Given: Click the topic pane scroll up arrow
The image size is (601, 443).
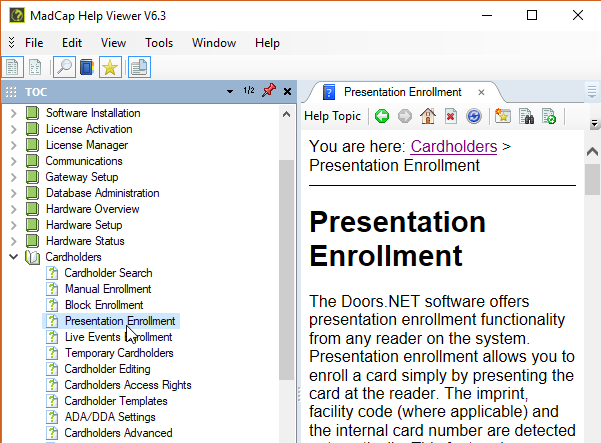Looking at the screenshot, I should (x=593, y=152).
